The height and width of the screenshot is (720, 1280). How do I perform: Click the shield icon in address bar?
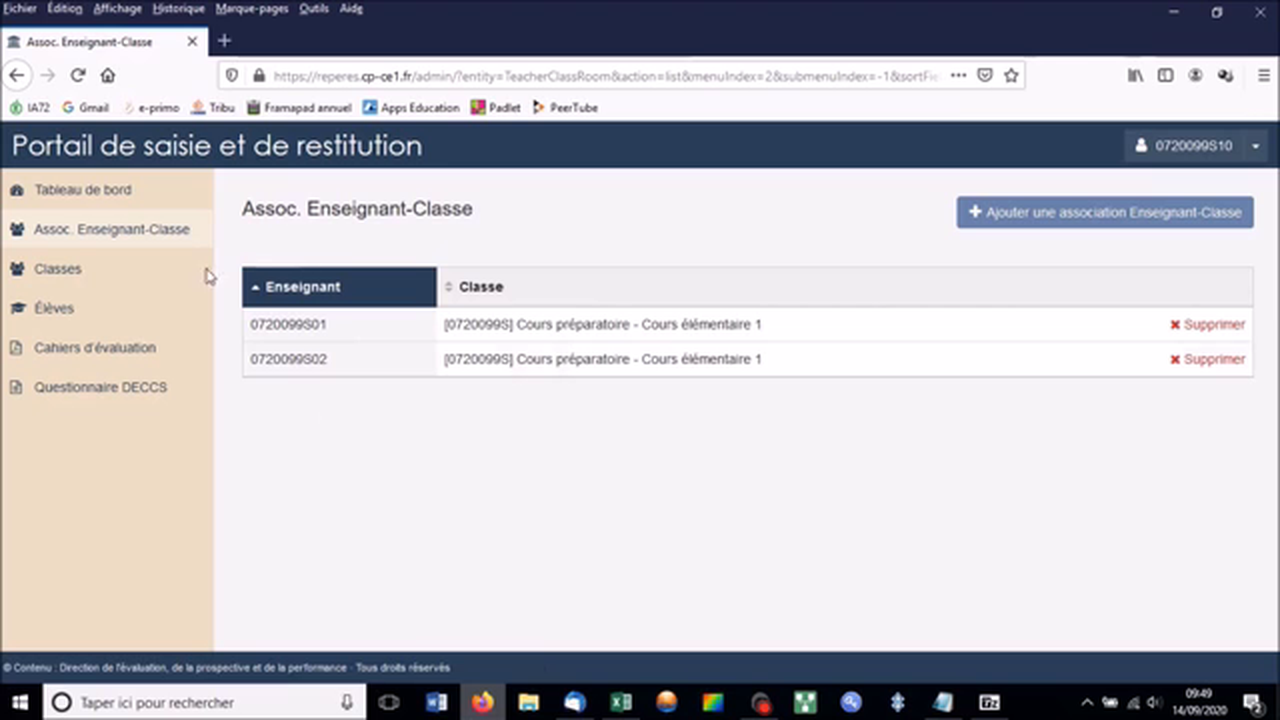pyautogui.click(x=231, y=75)
